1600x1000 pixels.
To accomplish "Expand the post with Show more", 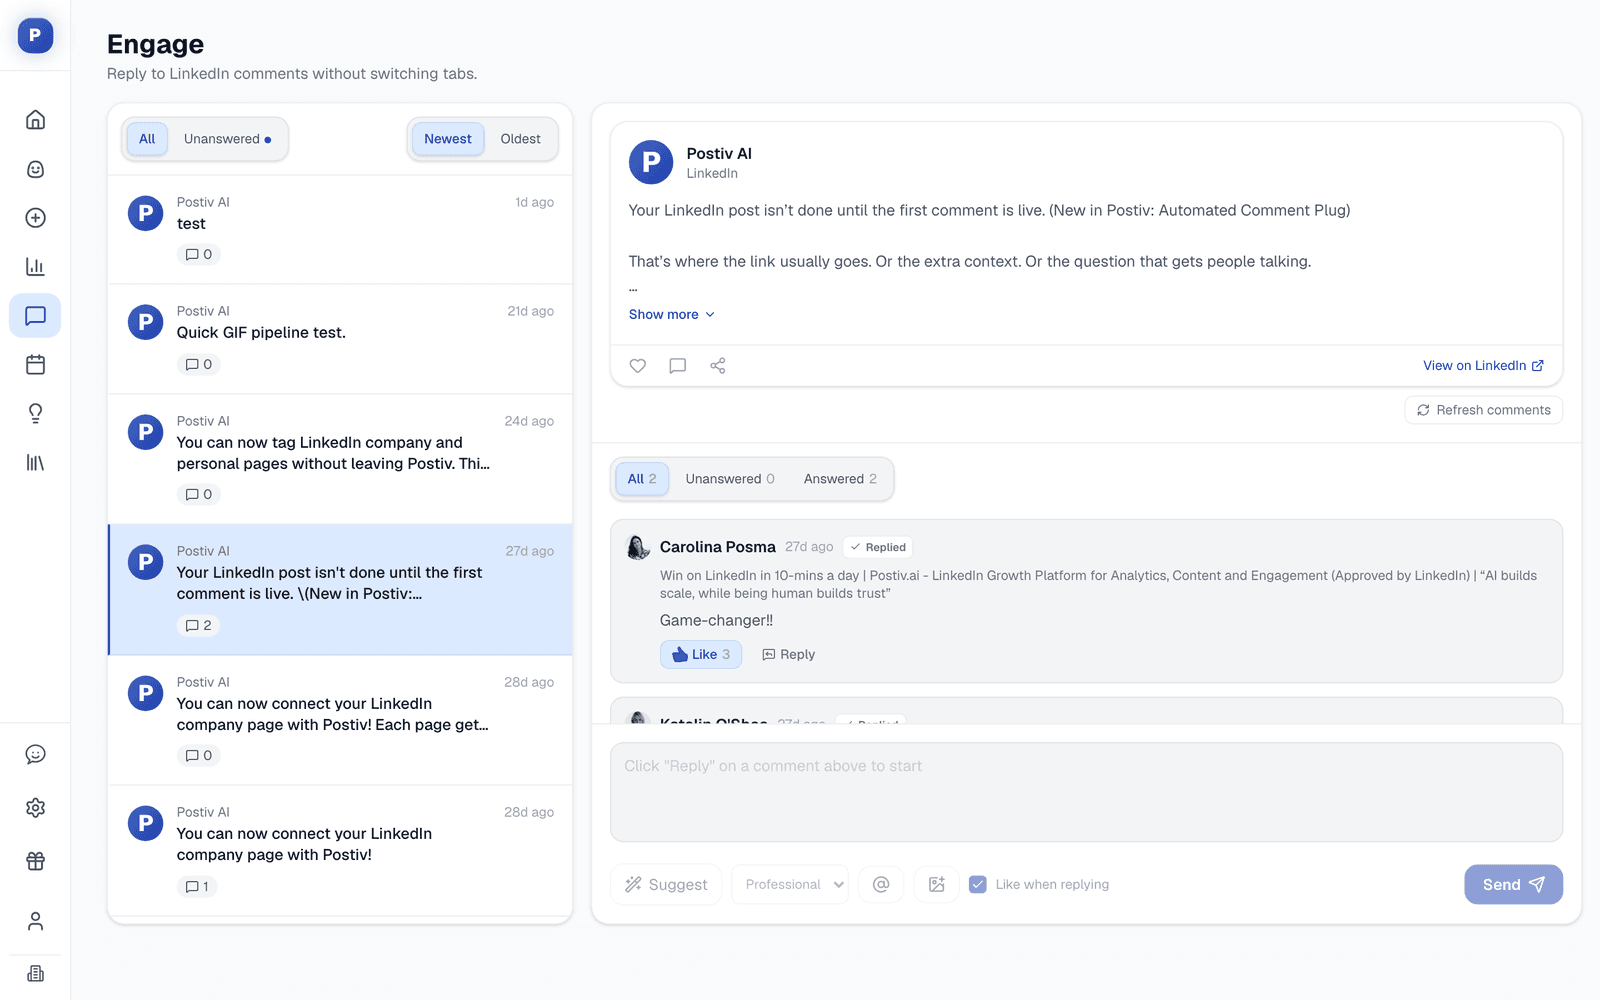I will pyautogui.click(x=672, y=314).
